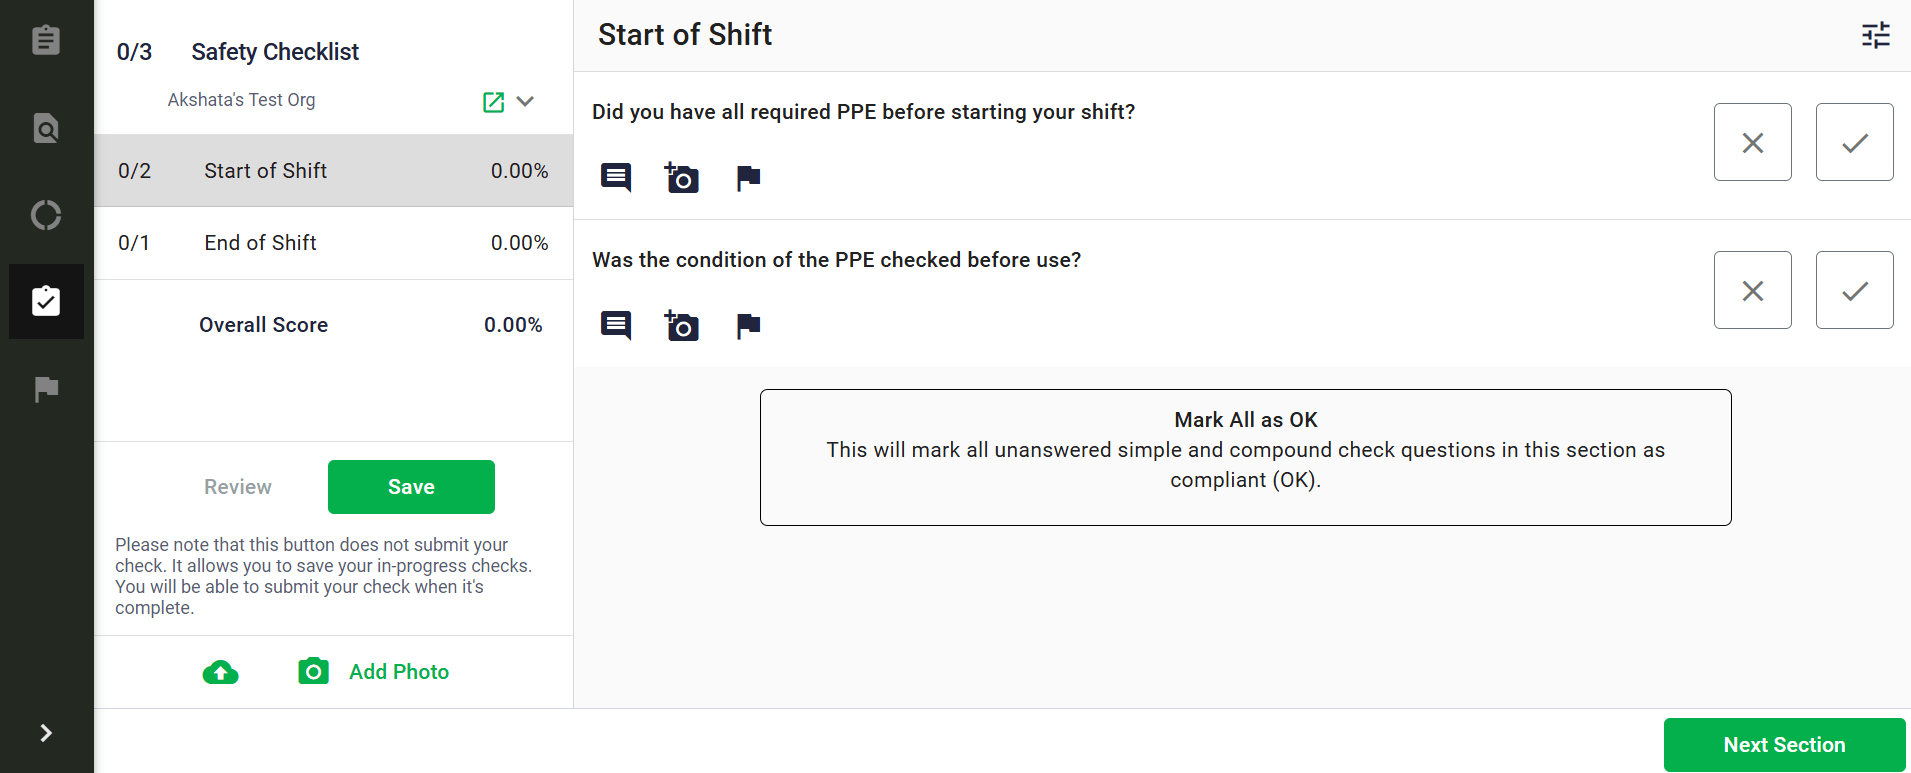Go to the Next Section

[x=1784, y=745]
